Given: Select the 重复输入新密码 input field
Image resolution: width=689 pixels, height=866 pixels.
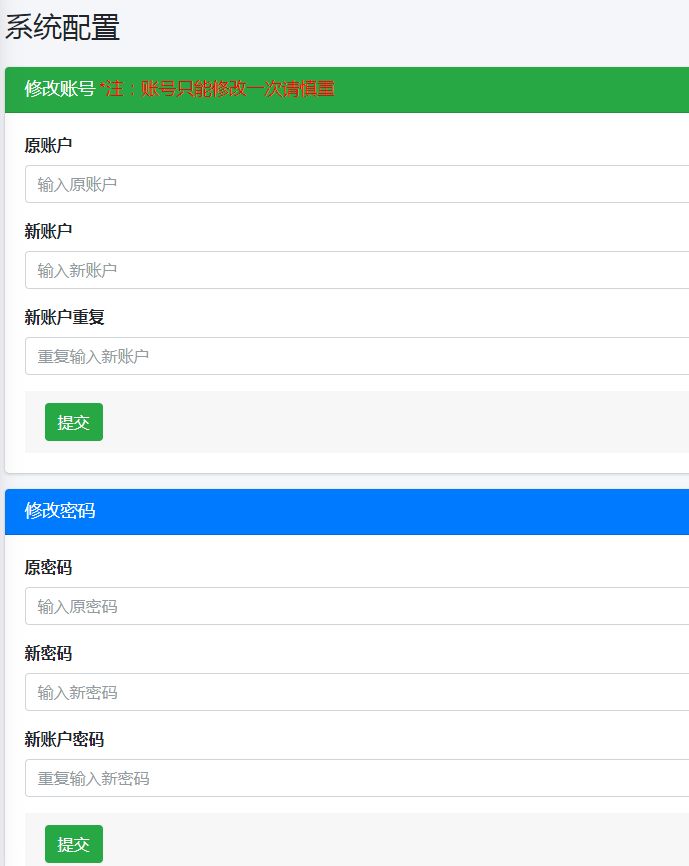Looking at the screenshot, I should pyautogui.click(x=357, y=778).
